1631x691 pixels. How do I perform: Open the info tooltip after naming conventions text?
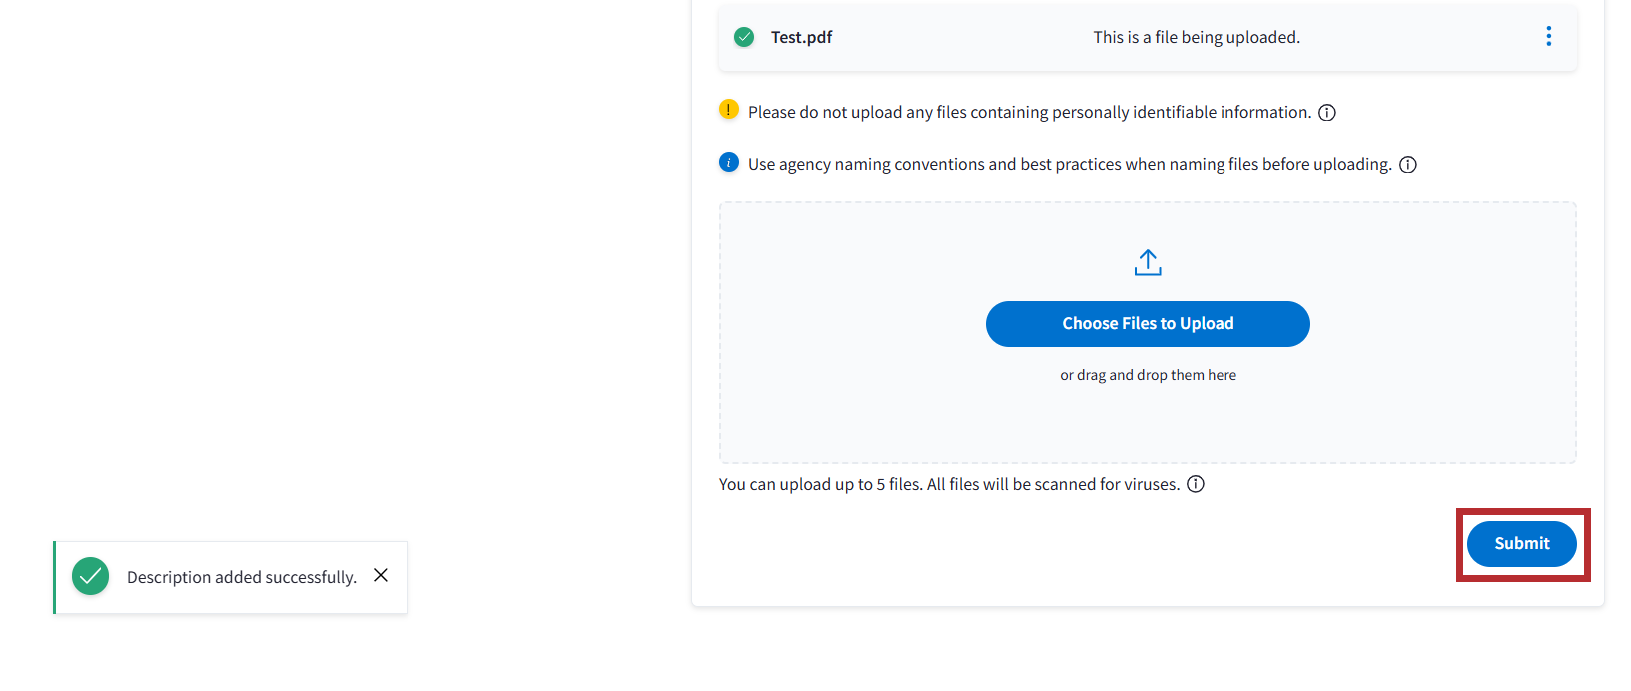[x=1408, y=165]
